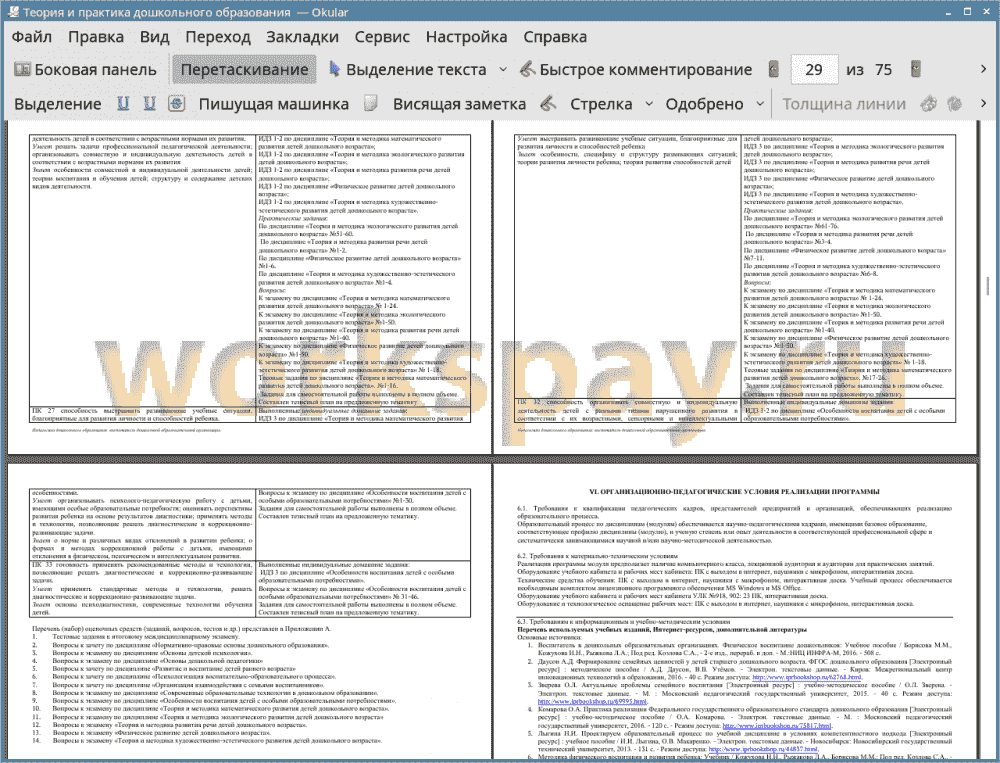Close the Okular window
The height and width of the screenshot is (763, 1000).
click(x=985, y=11)
